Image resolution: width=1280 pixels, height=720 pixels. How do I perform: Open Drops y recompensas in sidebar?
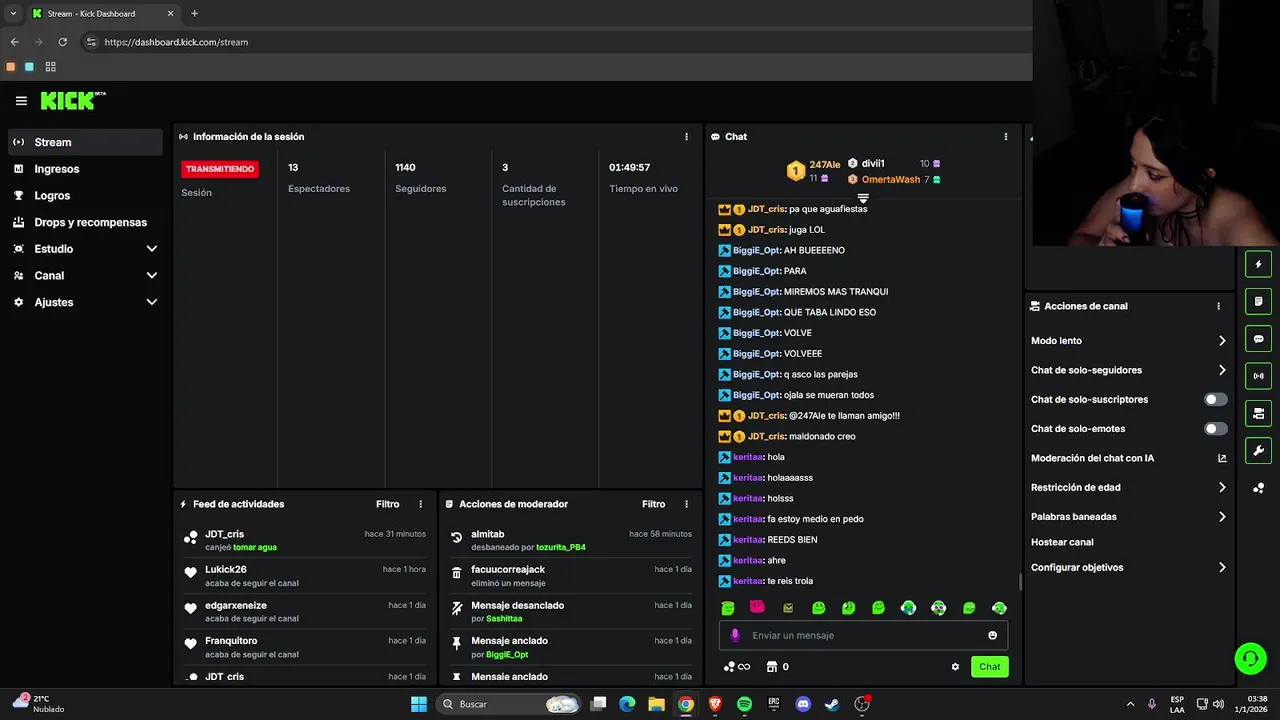tap(85, 222)
